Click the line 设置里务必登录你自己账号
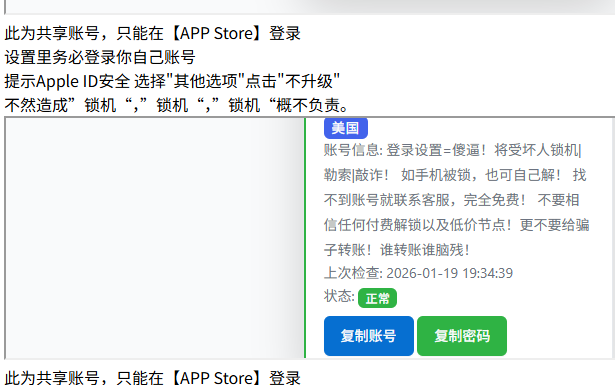The width and height of the screenshot is (615, 385). 100,57
